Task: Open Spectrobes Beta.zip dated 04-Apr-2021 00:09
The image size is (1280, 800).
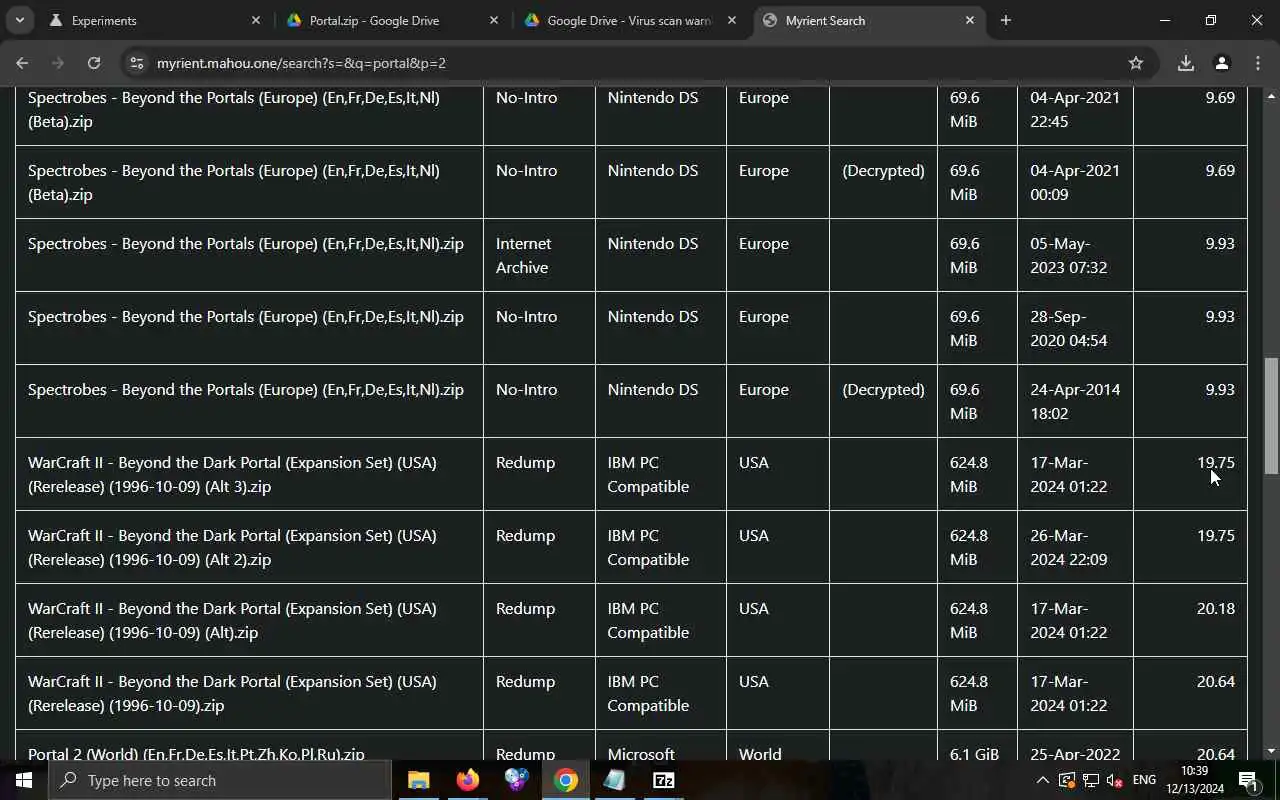Action: pyautogui.click(x=233, y=182)
